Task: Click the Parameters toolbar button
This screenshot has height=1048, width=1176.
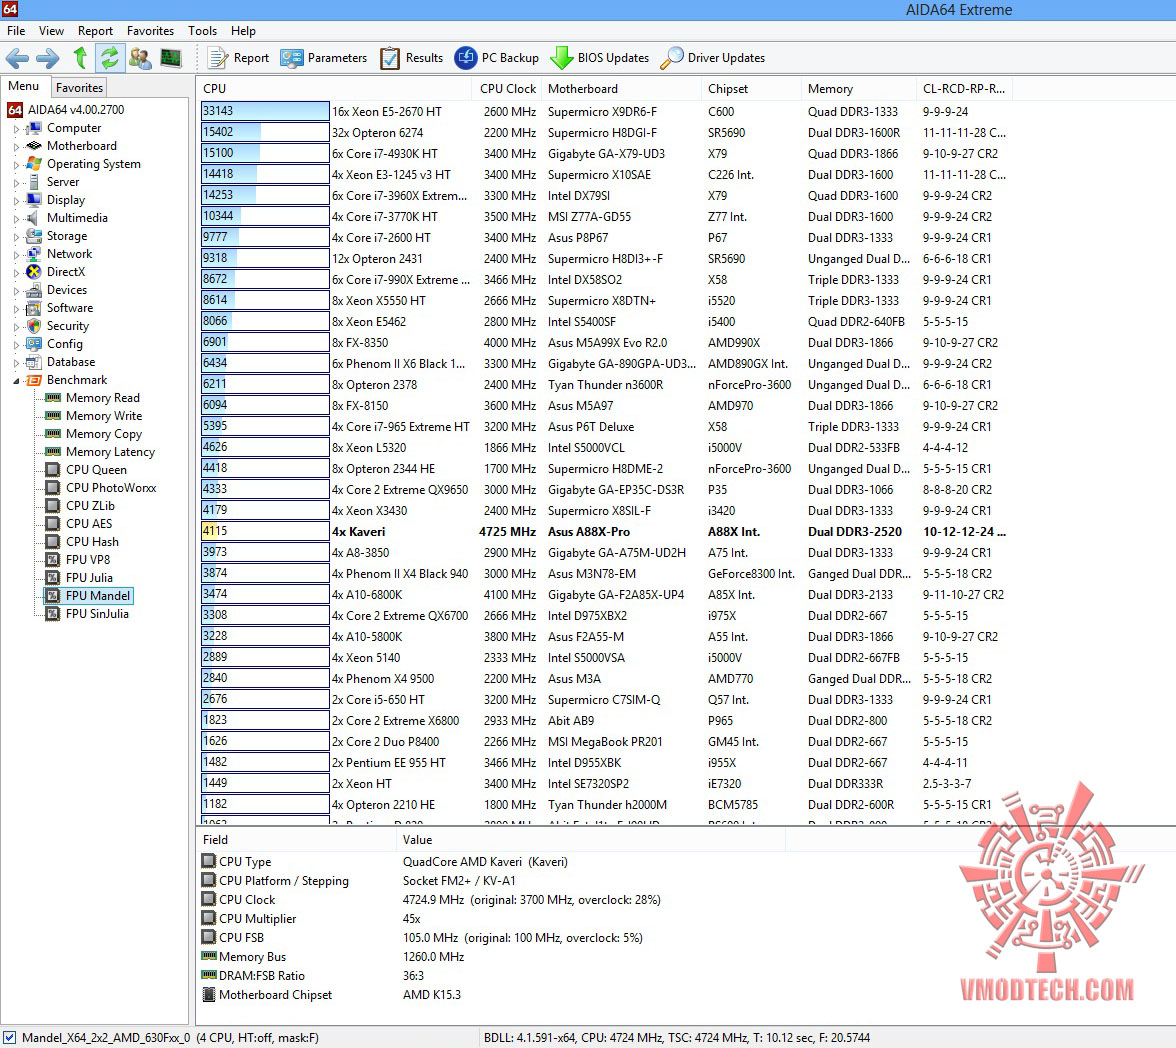Action: coord(324,58)
